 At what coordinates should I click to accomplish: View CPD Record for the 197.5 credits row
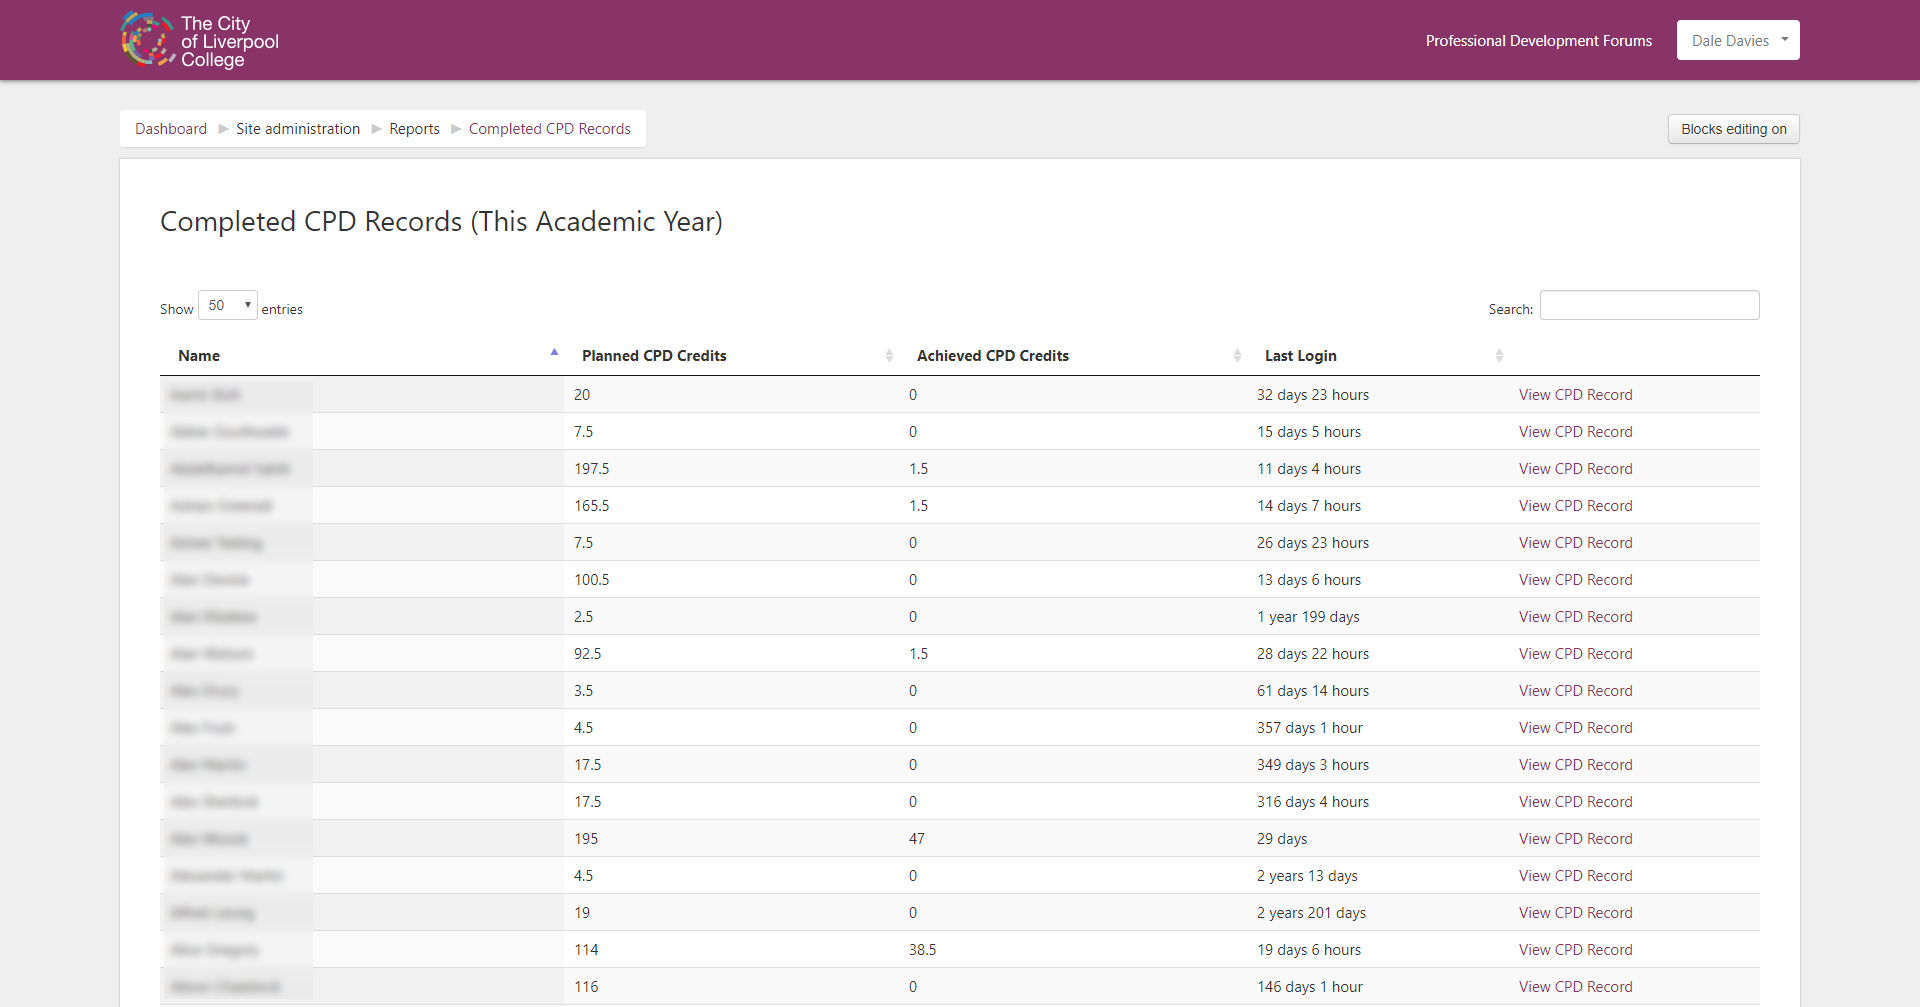(x=1575, y=469)
